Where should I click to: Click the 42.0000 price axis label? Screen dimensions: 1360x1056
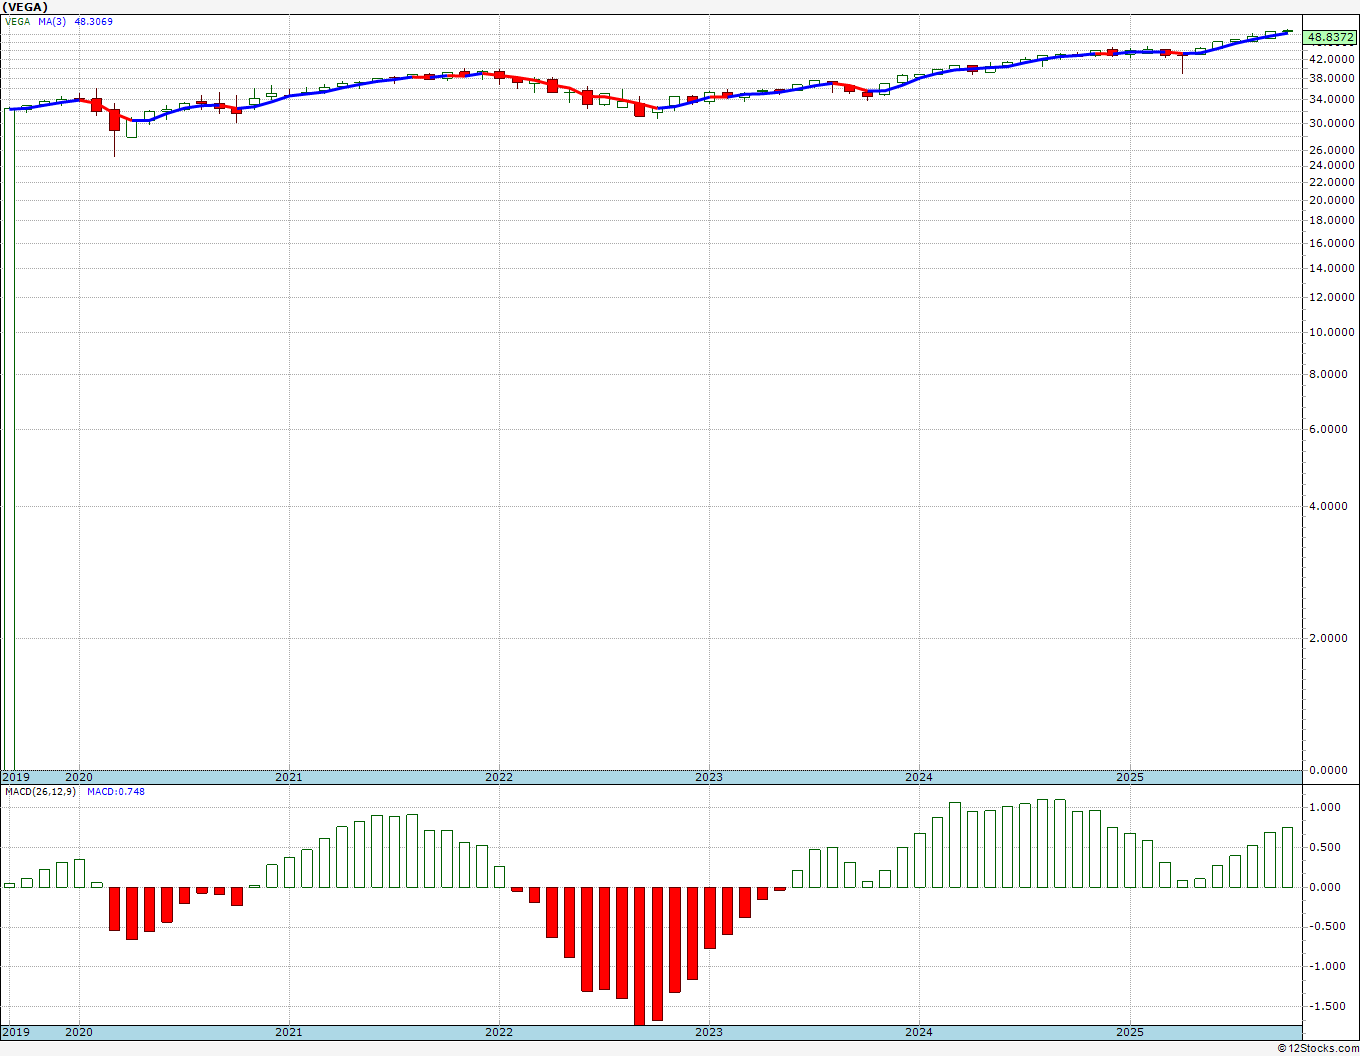pos(1331,59)
